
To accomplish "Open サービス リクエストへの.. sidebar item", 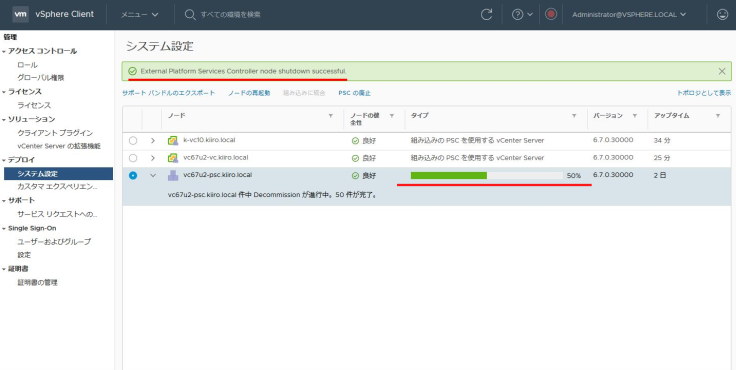I will [57, 214].
